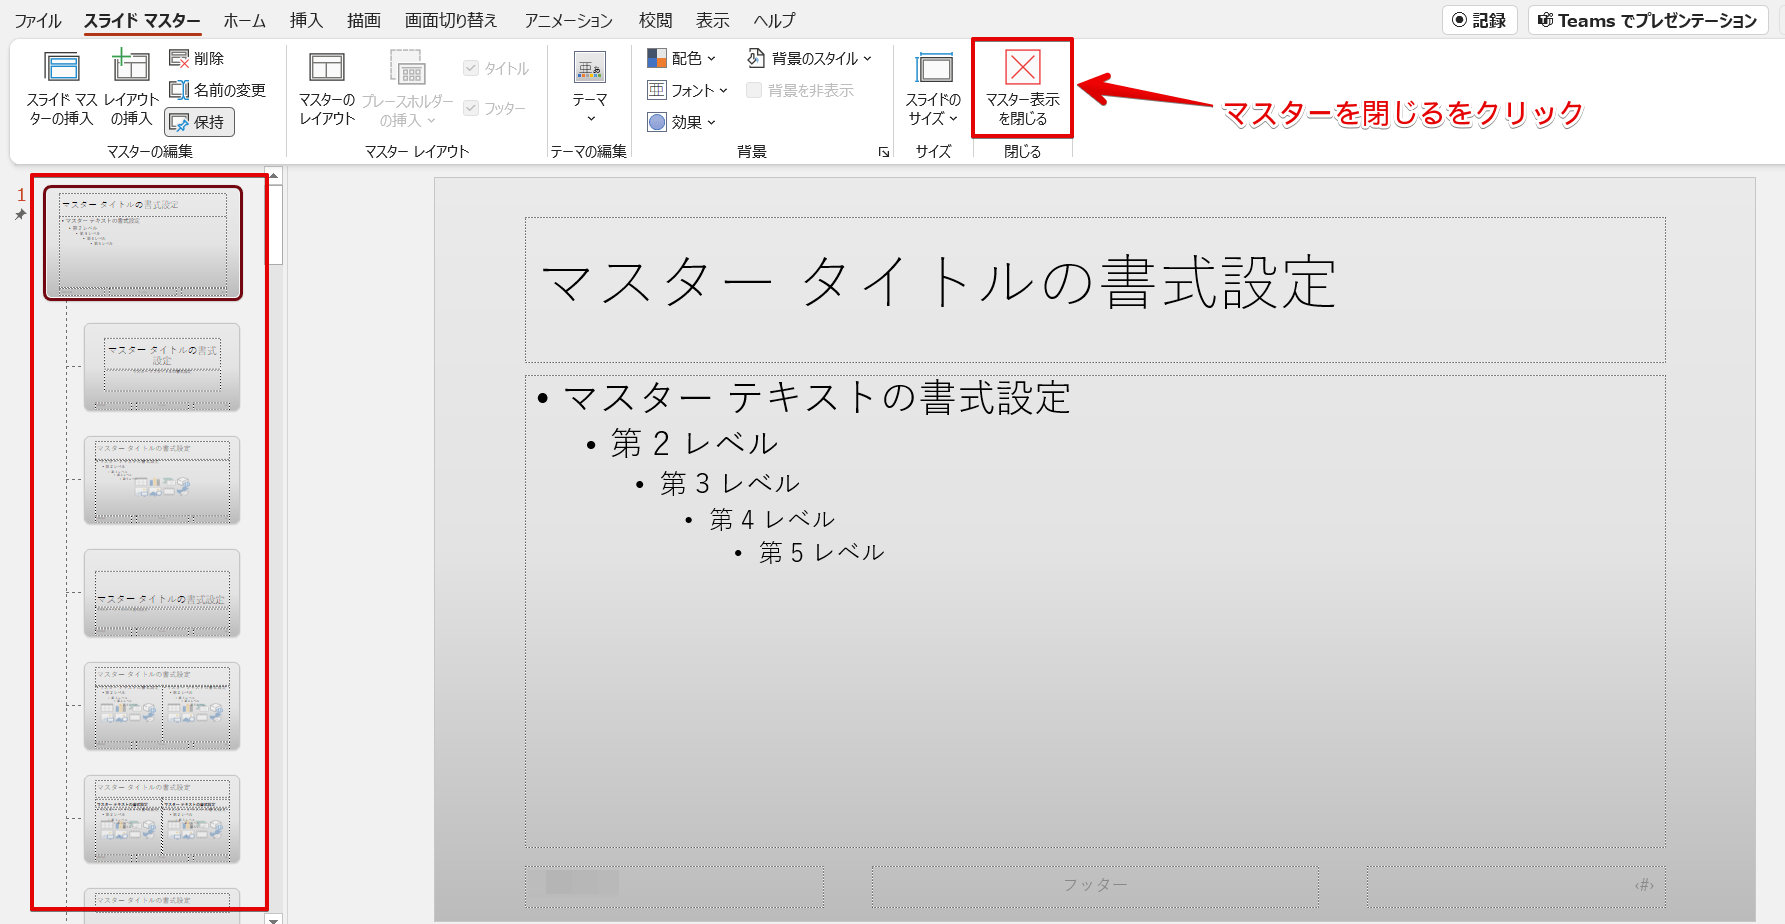Image resolution: width=1785 pixels, height=924 pixels.
Task: Open the Background Styles (背景のスタイル) dropdown
Action: (x=810, y=59)
